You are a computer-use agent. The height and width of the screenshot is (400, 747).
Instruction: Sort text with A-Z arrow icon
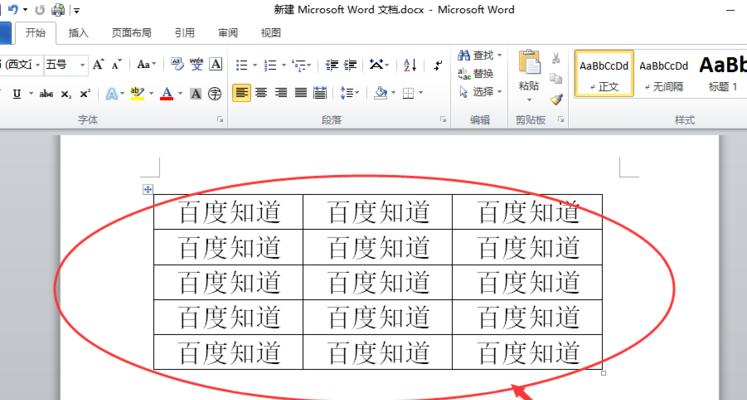(410, 65)
